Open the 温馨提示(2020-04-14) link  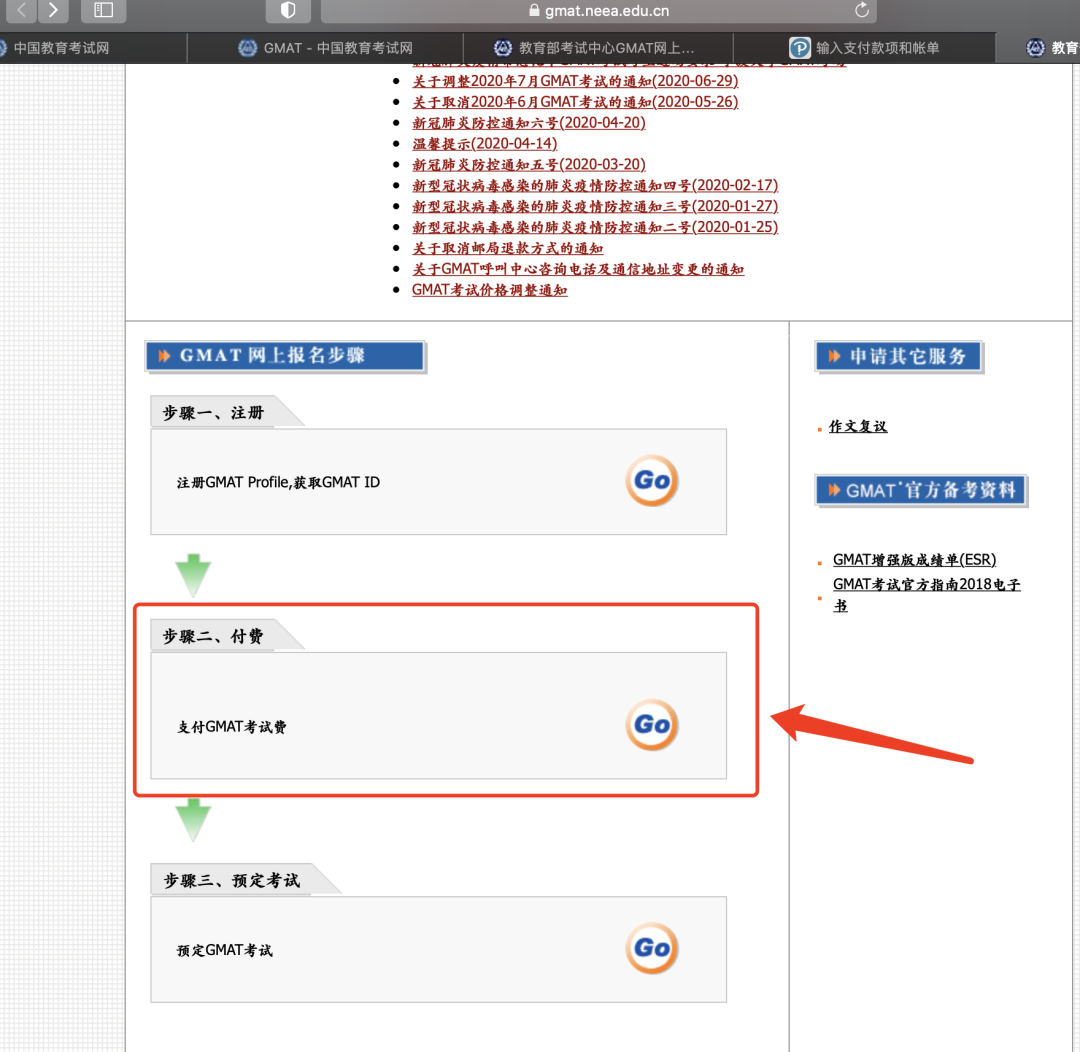484,143
